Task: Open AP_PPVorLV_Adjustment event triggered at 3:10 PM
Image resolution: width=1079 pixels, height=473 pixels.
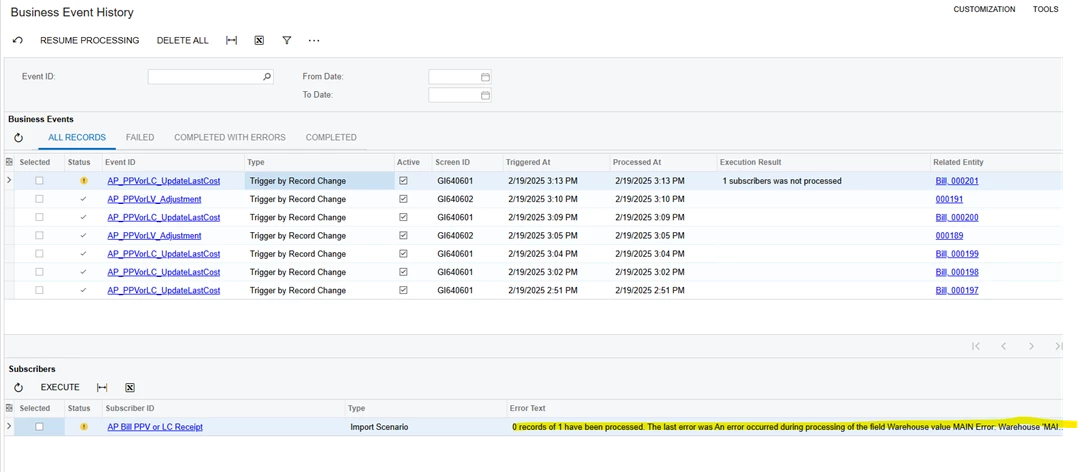Action: pos(154,199)
